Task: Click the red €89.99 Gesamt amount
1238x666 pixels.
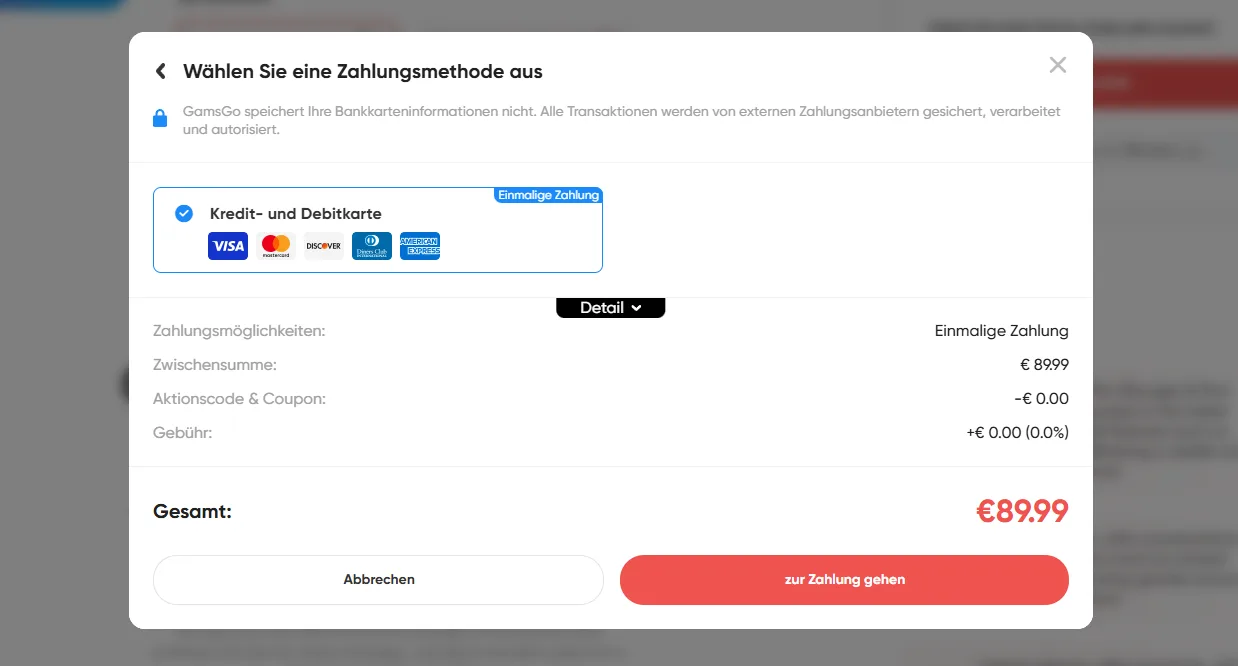Action: 1022,510
